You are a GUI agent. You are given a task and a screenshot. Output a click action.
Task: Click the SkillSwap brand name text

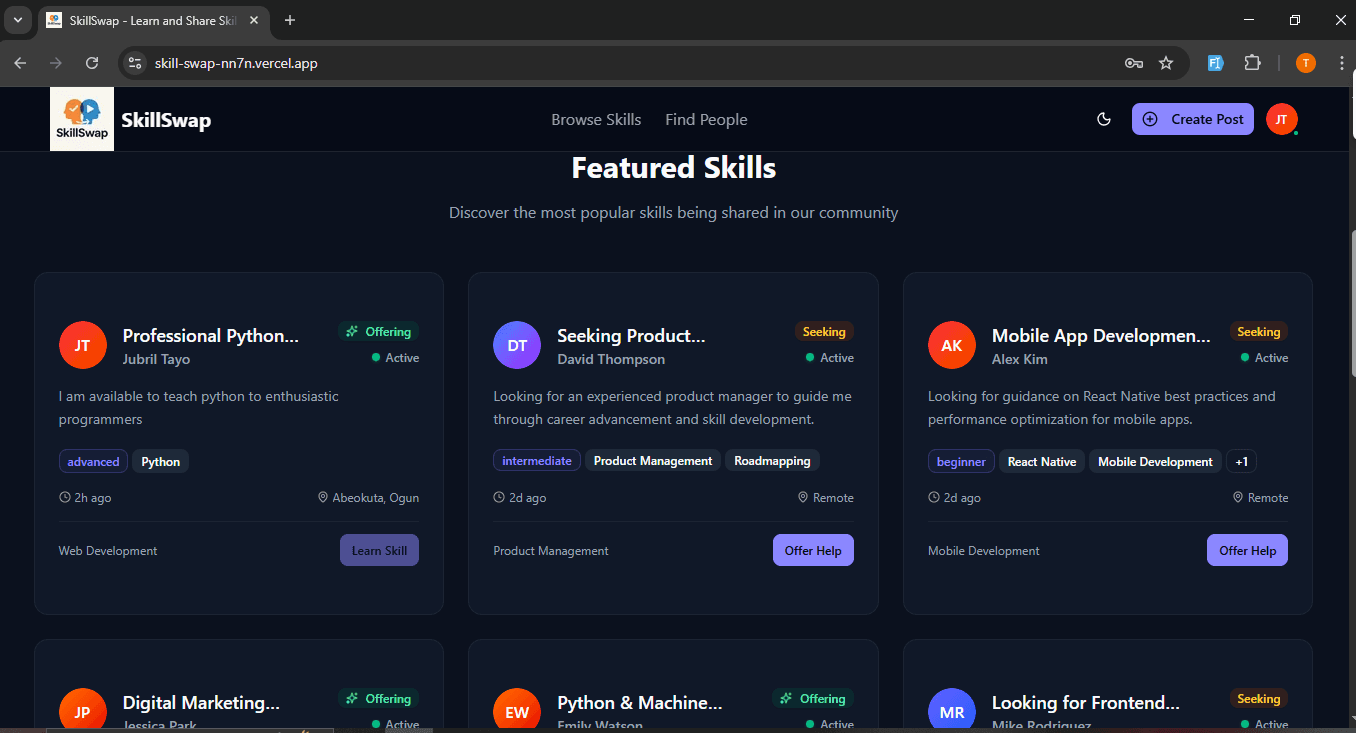coord(166,121)
